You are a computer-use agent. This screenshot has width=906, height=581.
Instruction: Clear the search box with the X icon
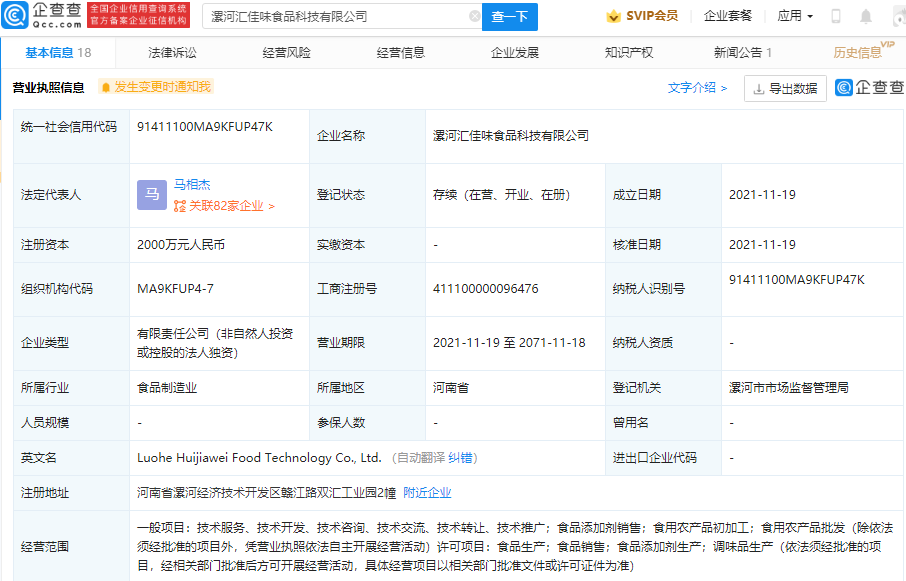[474, 16]
